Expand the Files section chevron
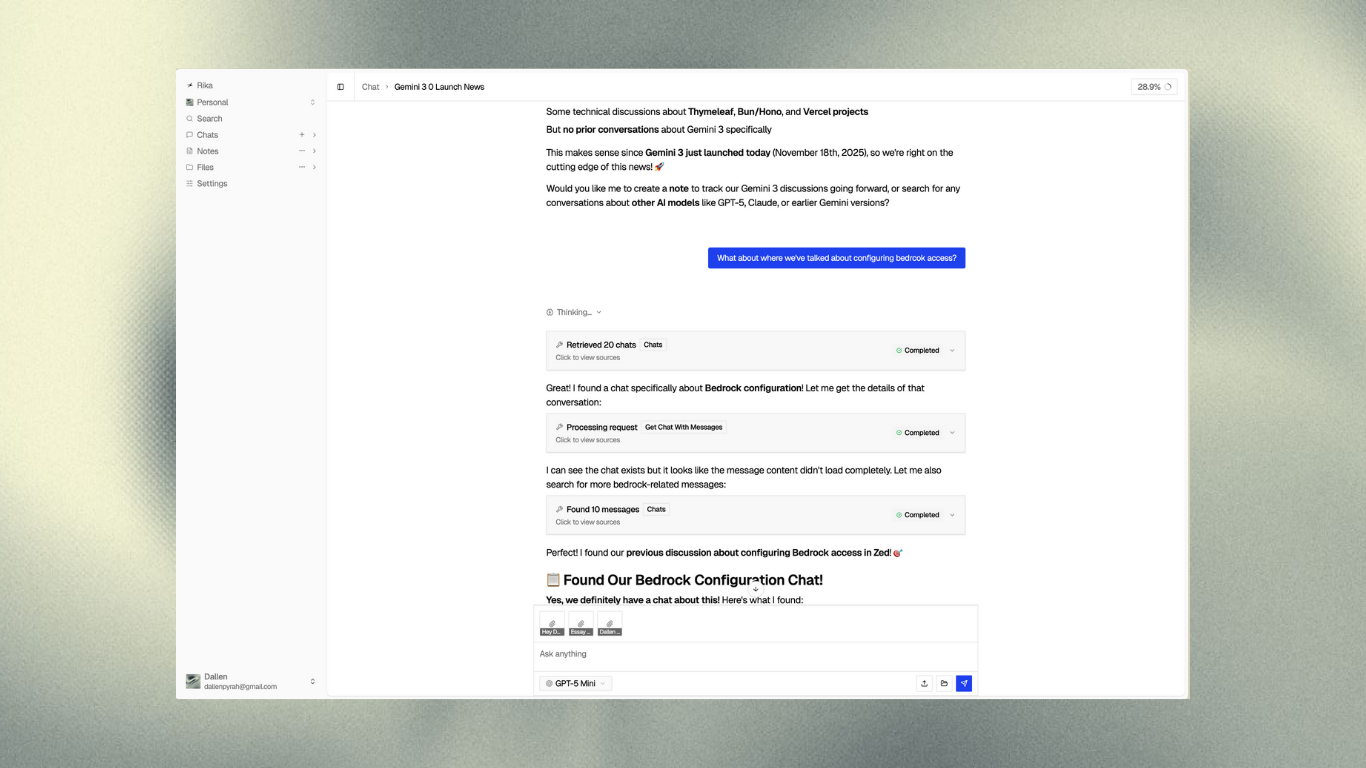 point(314,167)
